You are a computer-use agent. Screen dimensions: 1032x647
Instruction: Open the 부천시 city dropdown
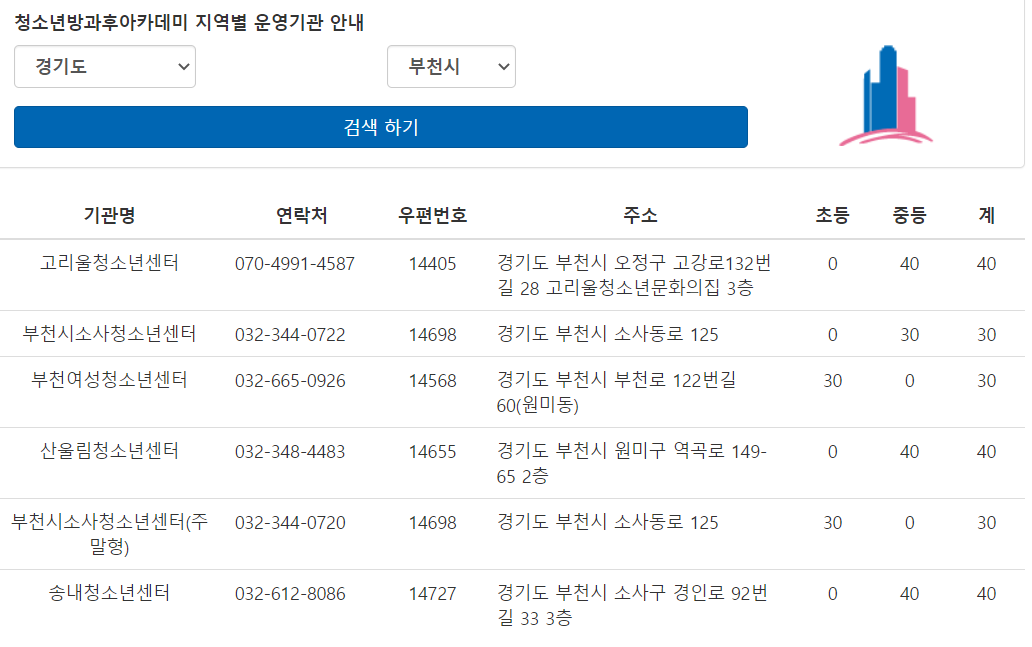pos(451,66)
